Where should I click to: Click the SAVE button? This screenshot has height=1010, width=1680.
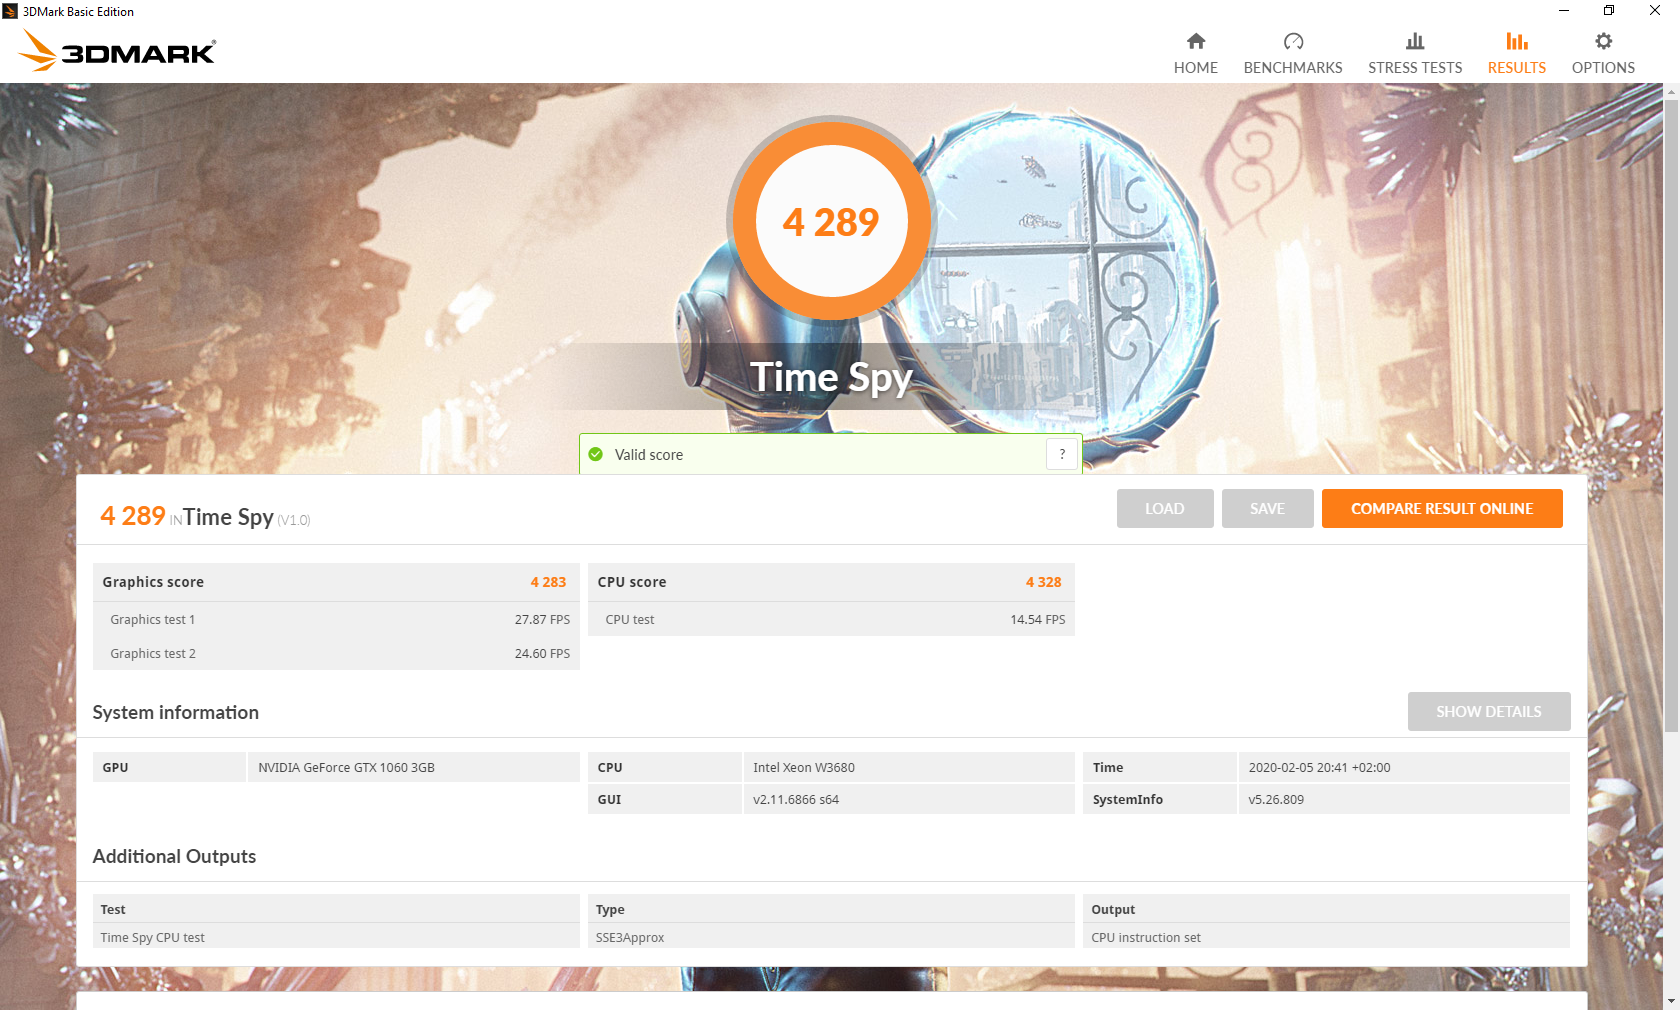point(1267,508)
